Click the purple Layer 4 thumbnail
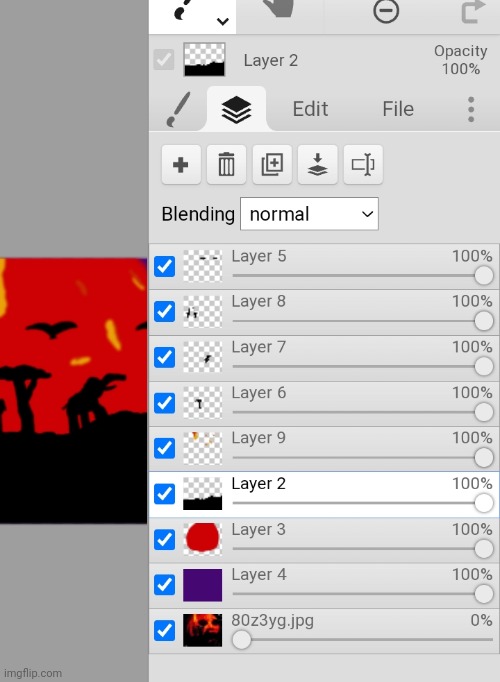The width and height of the screenshot is (500, 682). point(203,585)
